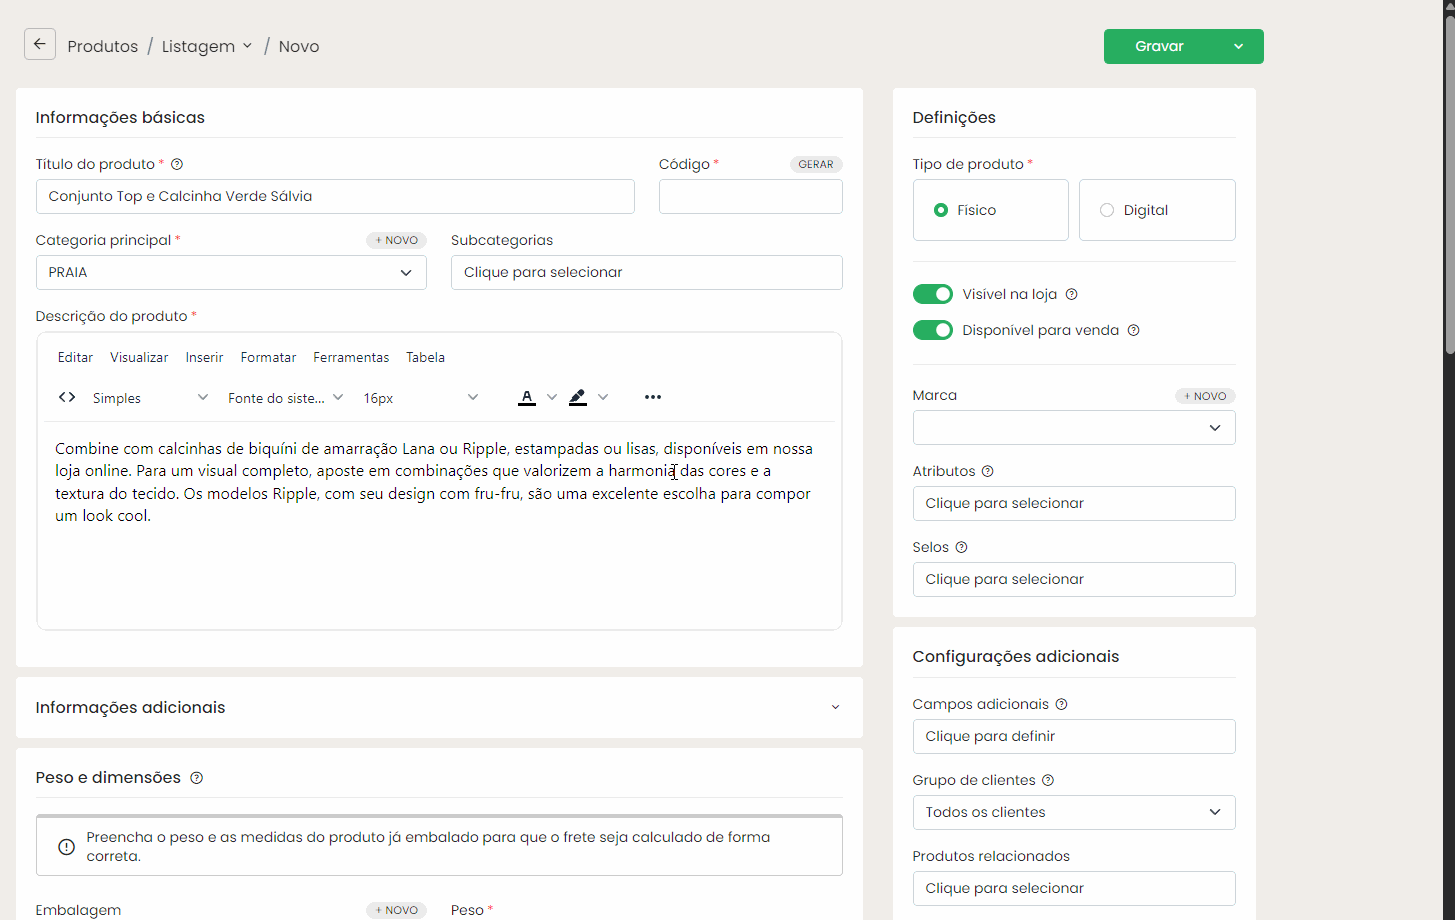The width and height of the screenshot is (1455, 920).
Task: Click help icon beside Peso e dimensões
Action: 197,778
